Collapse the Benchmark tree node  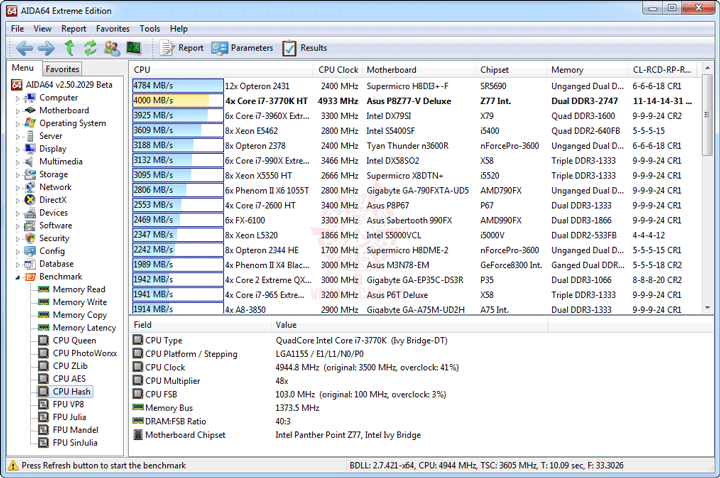(17, 277)
